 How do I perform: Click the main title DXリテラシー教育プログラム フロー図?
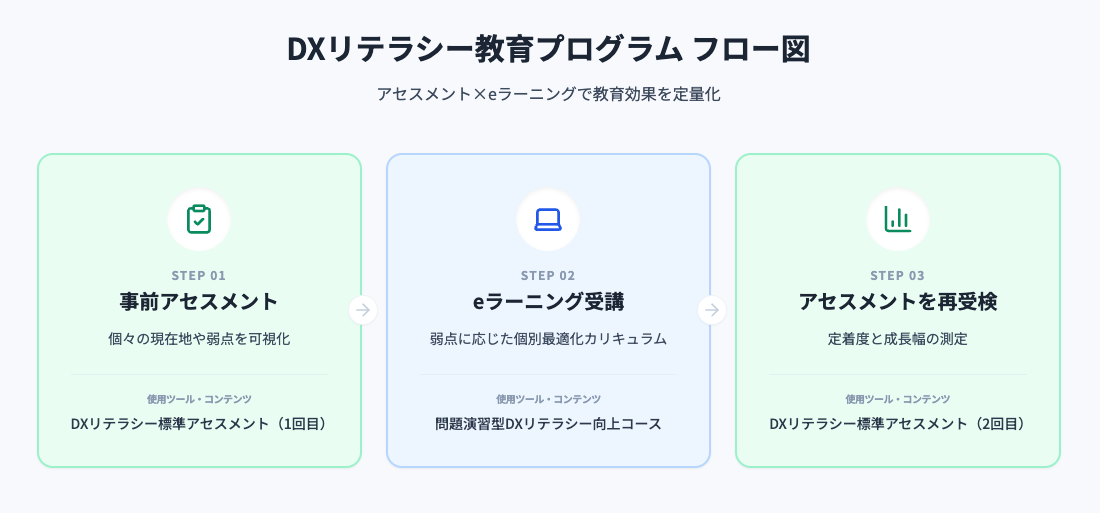548,50
